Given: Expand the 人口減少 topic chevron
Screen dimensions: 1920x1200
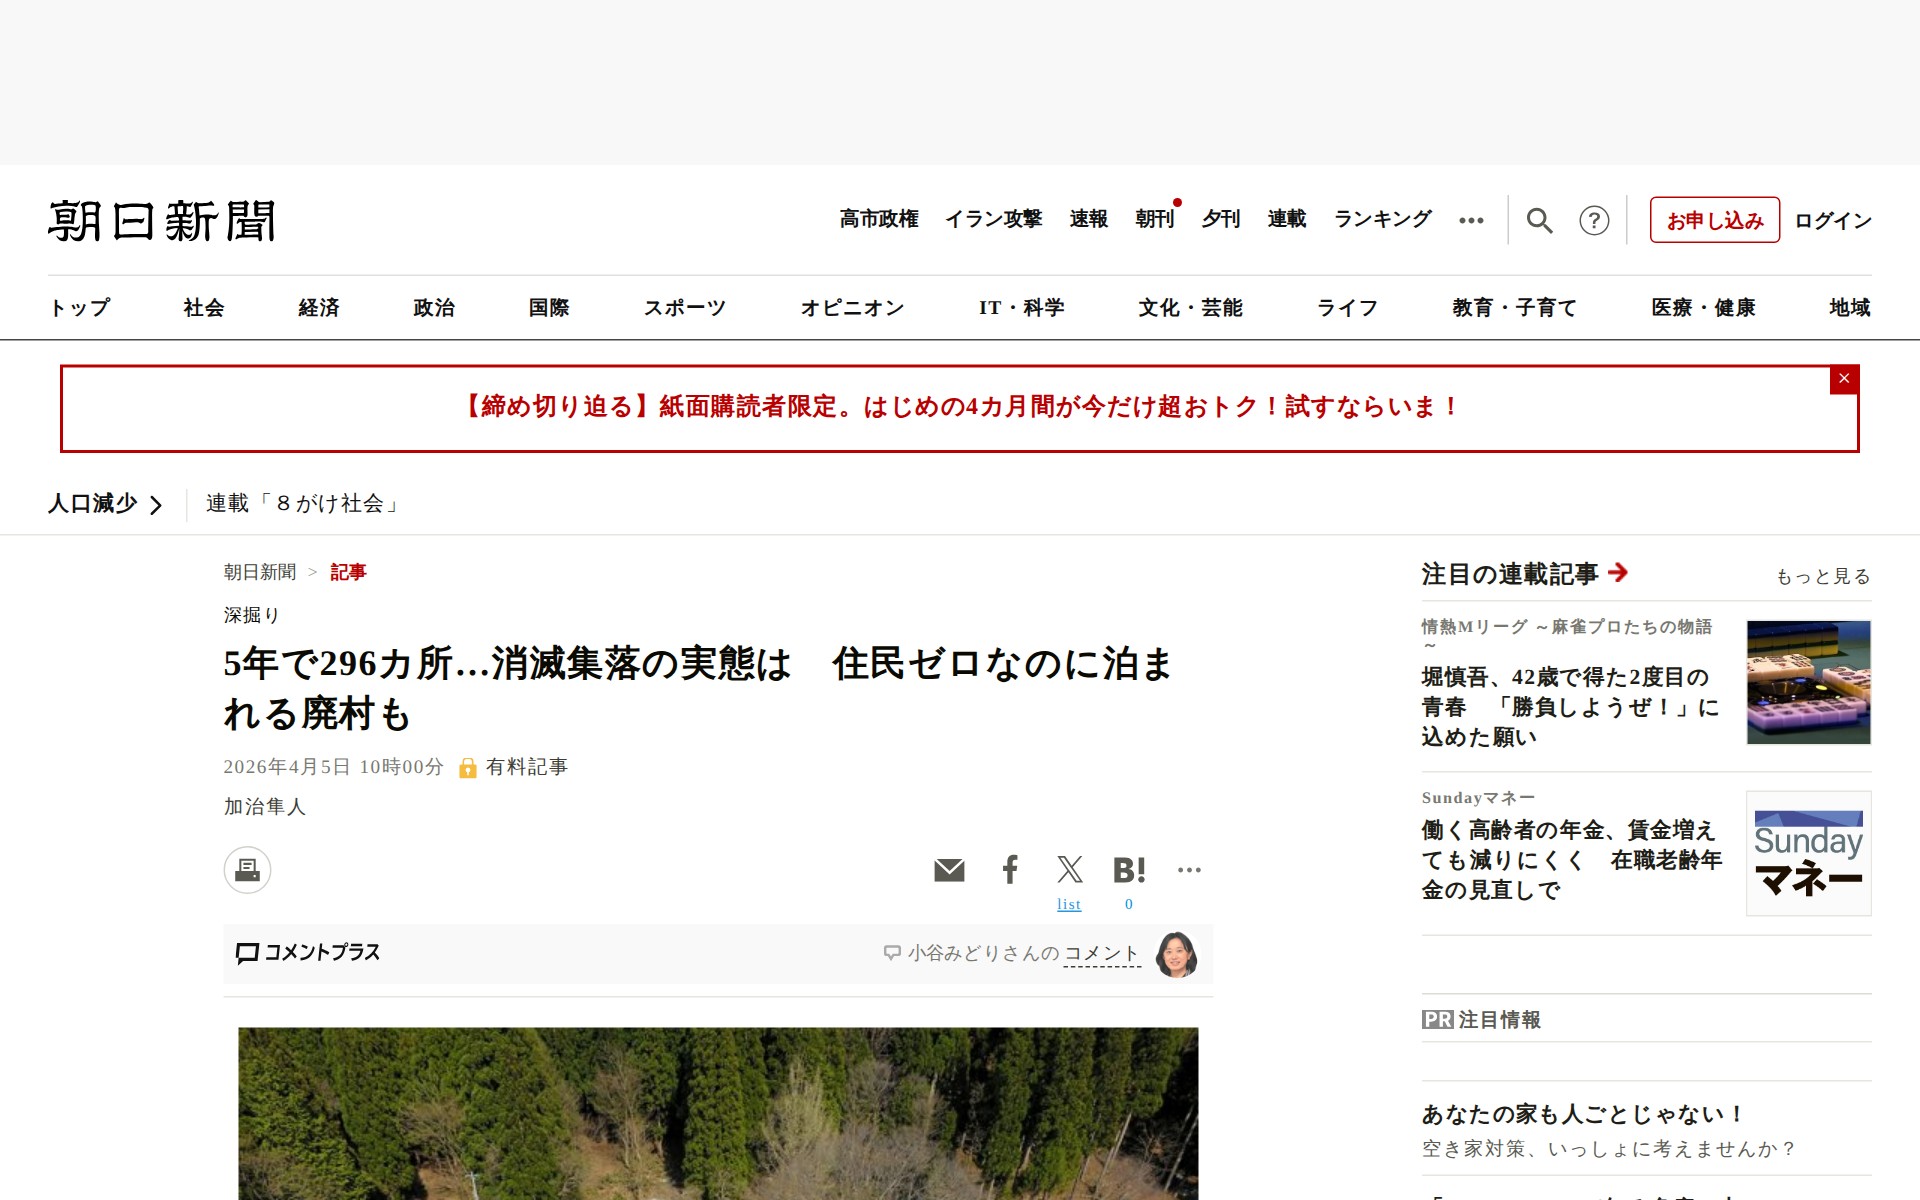Looking at the screenshot, I should coord(156,505).
